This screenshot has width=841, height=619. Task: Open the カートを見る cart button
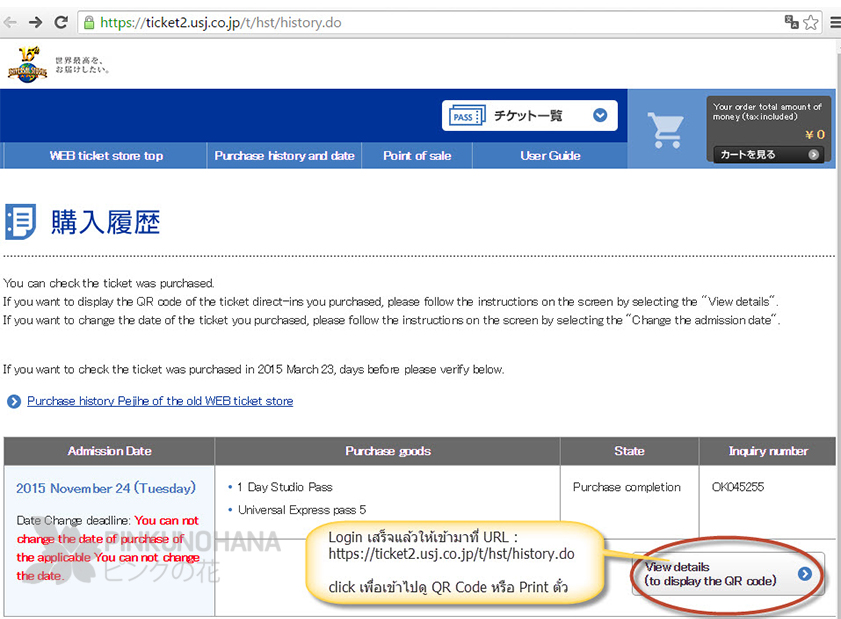pyautogui.click(x=768, y=154)
